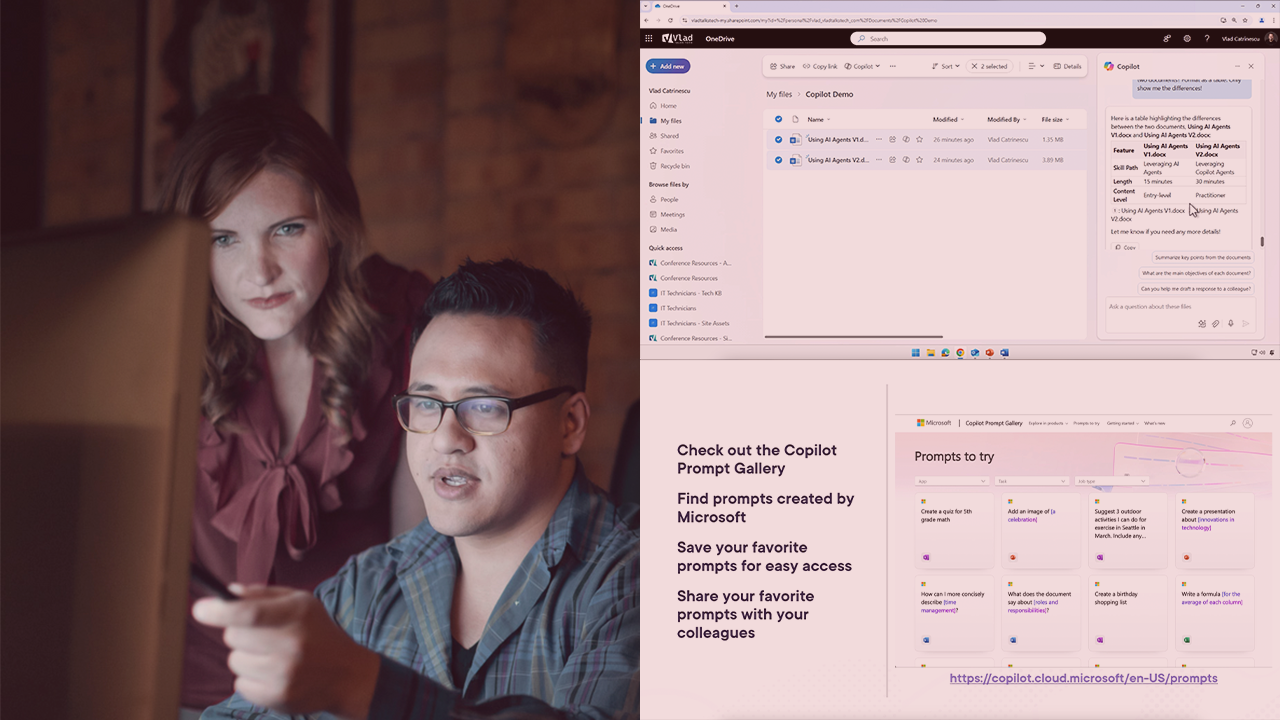The width and height of the screenshot is (1280, 720).
Task: Open PowerPoint from the Windows taskbar
Action: 990,353
